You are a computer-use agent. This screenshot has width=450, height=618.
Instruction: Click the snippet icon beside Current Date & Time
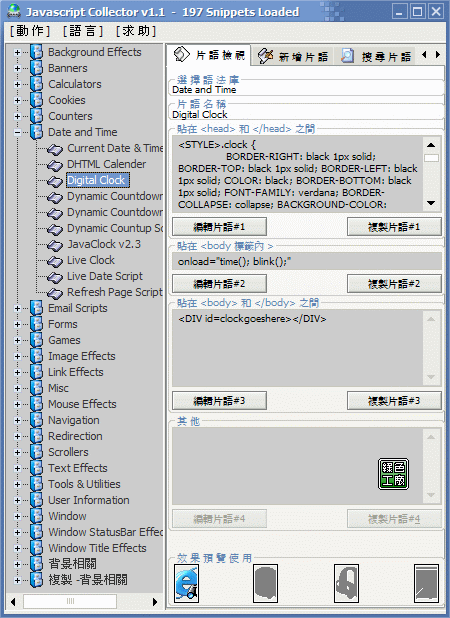pos(55,149)
